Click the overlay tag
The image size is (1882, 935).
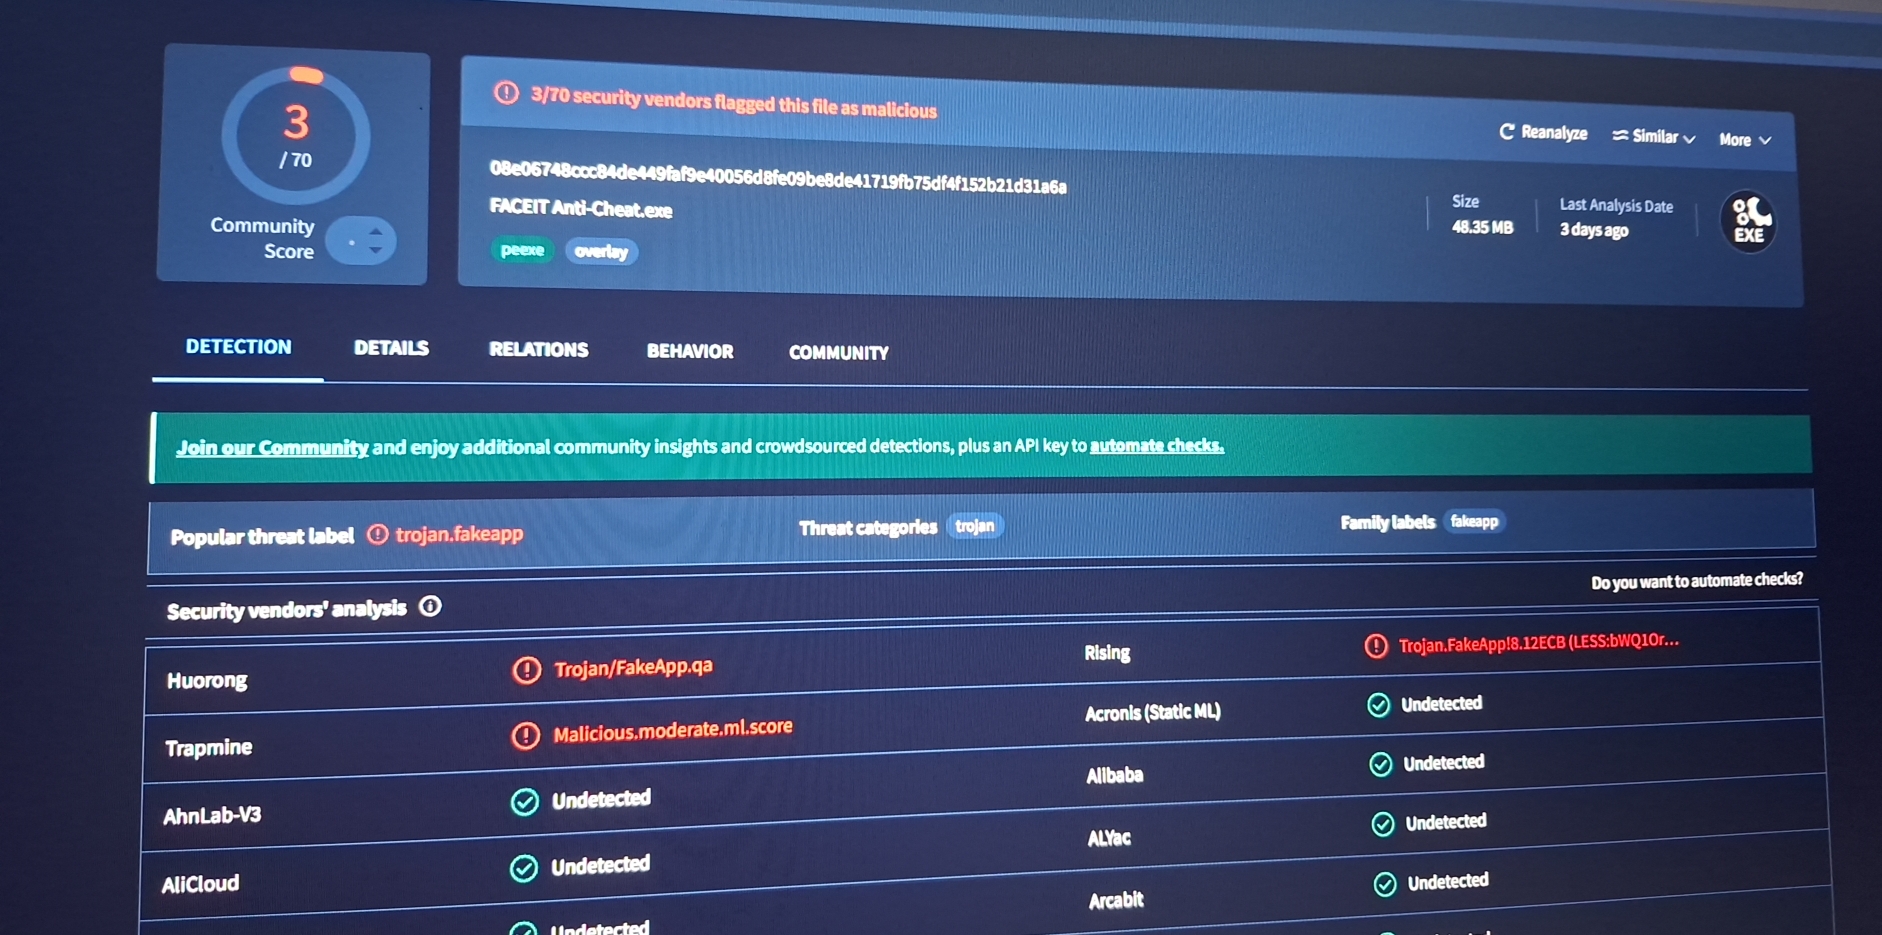pos(601,252)
